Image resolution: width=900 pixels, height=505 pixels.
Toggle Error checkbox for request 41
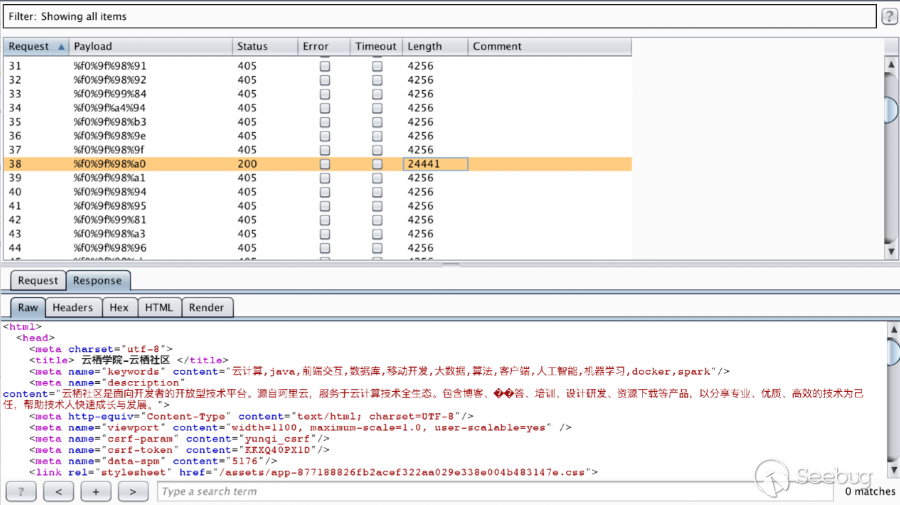click(325, 206)
